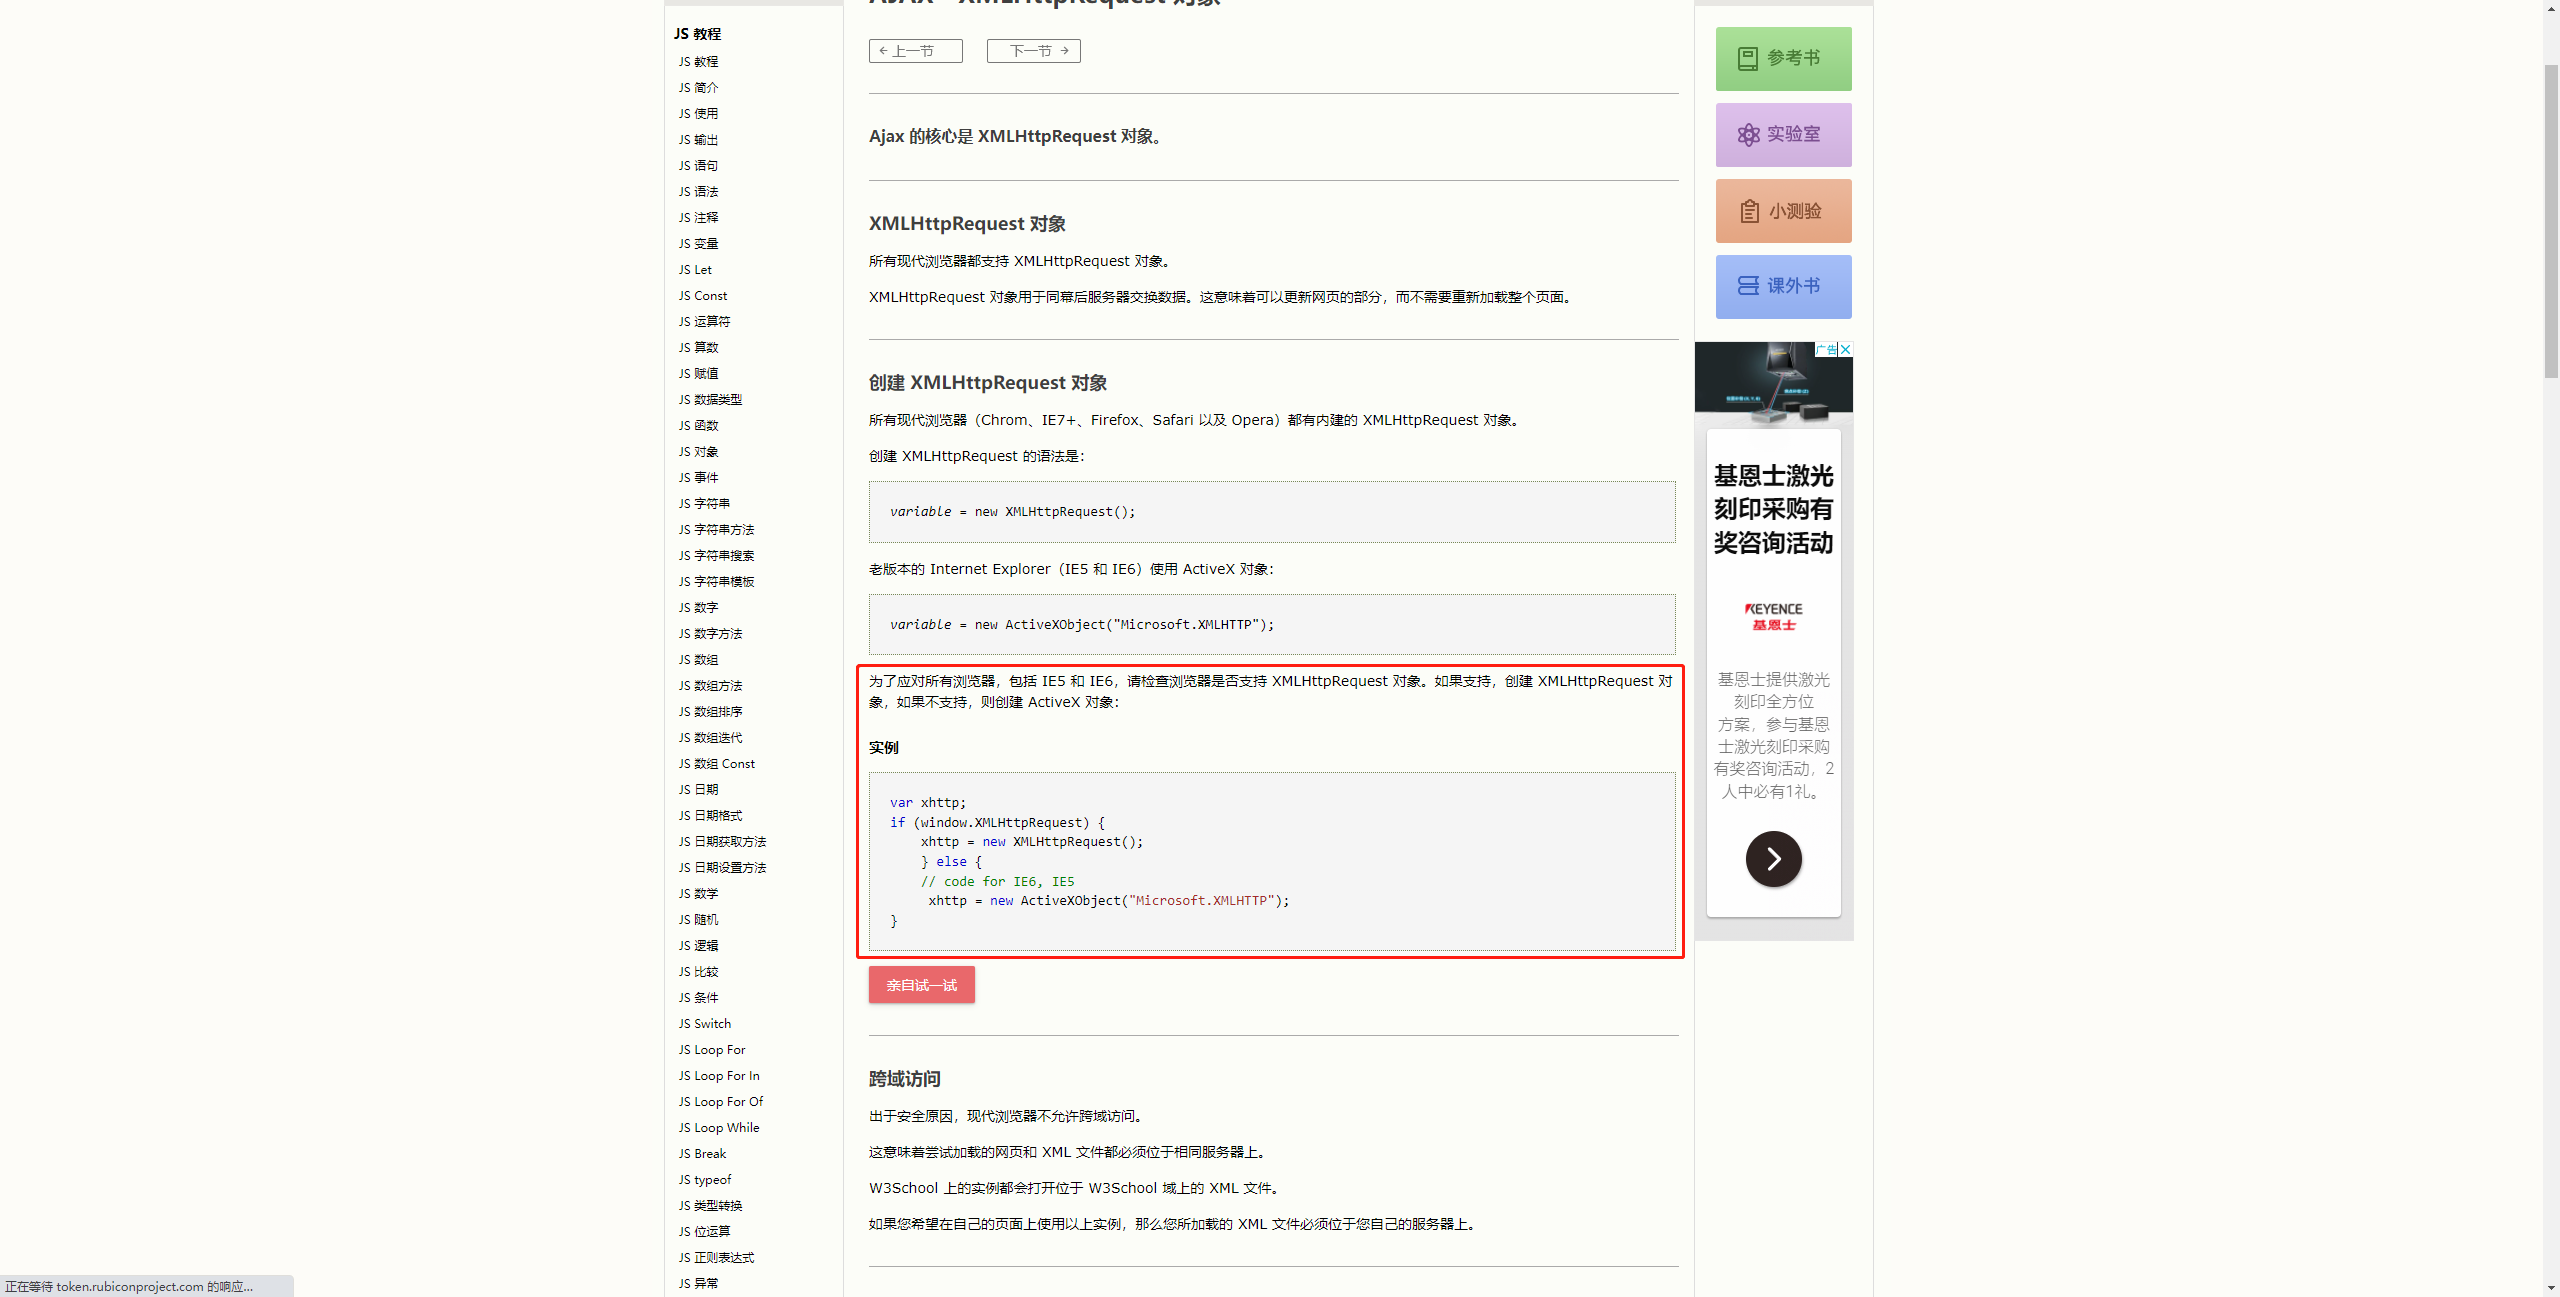
Task: Open the JS Const sidebar entry
Action: coord(701,295)
